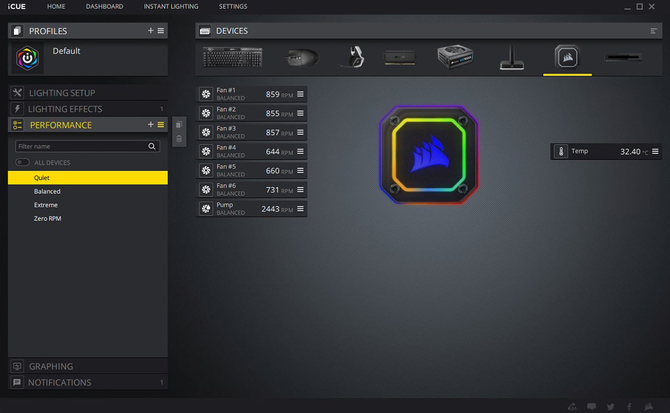
Task: Open the Twitter link icon
Action: pyautogui.click(x=610, y=406)
